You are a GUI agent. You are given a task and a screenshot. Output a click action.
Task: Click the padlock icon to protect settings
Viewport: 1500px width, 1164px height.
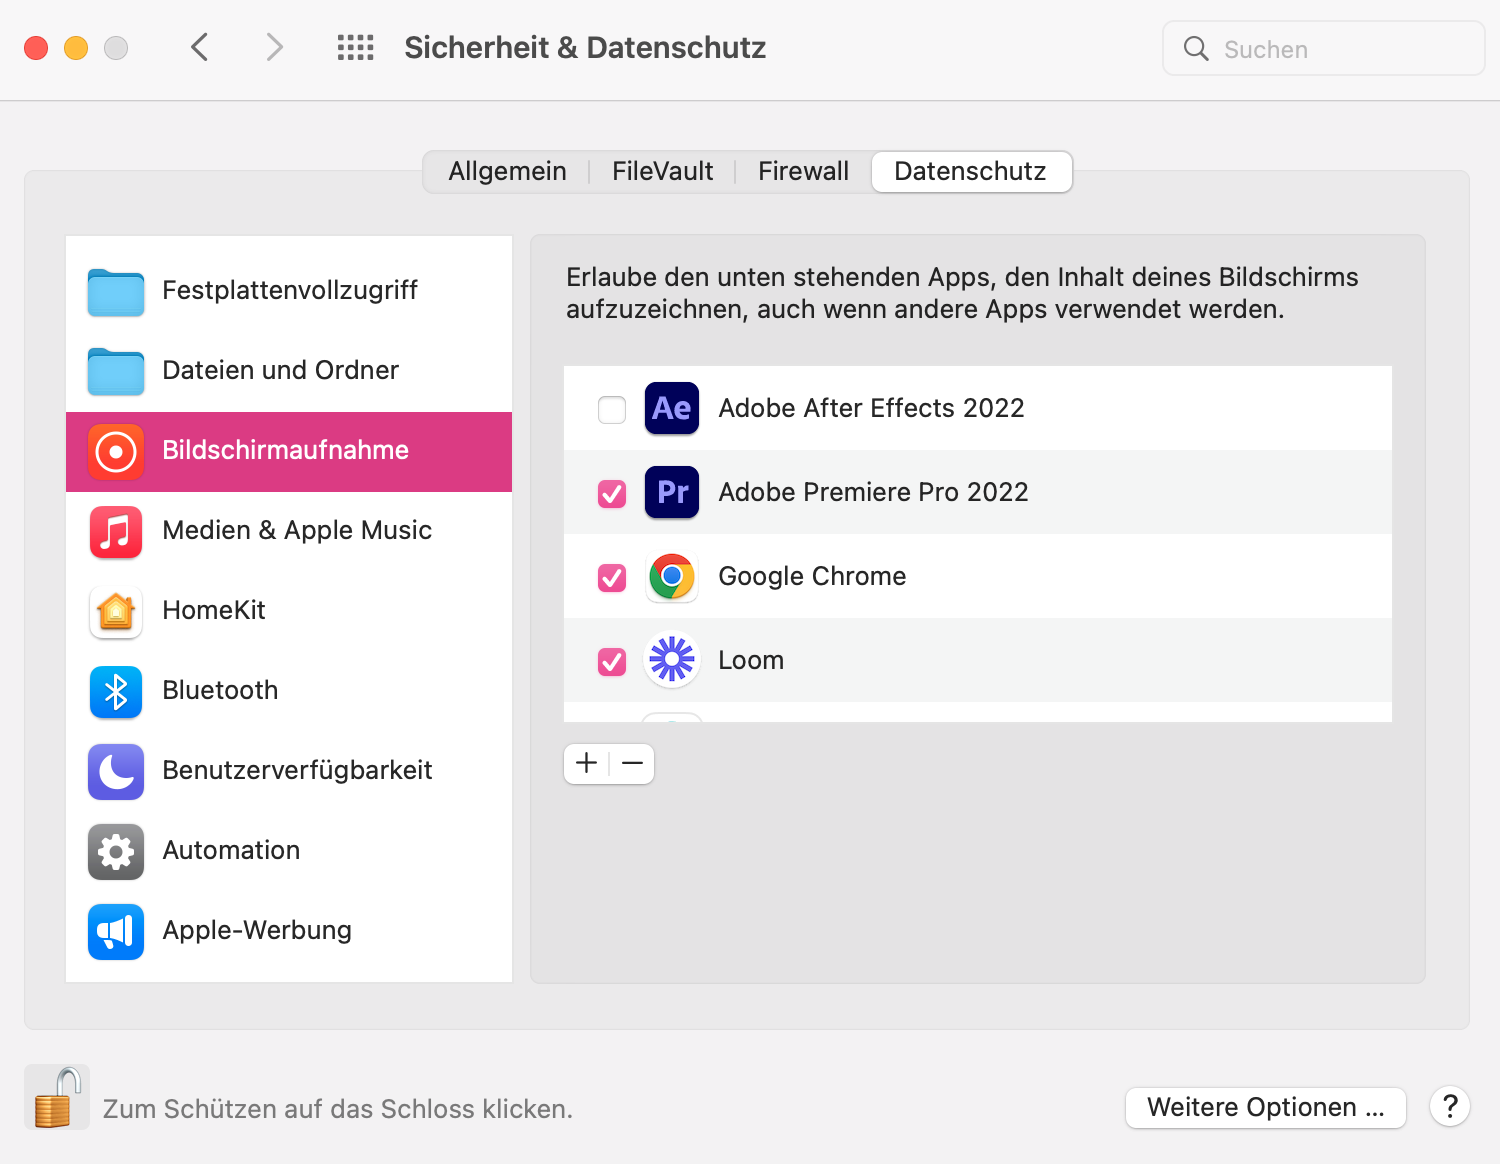point(56,1097)
